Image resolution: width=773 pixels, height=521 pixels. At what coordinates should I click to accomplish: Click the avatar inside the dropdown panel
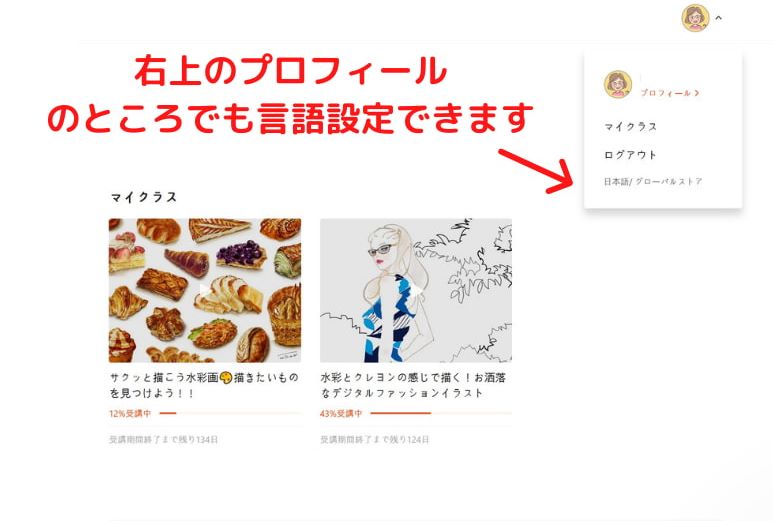click(618, 84)
